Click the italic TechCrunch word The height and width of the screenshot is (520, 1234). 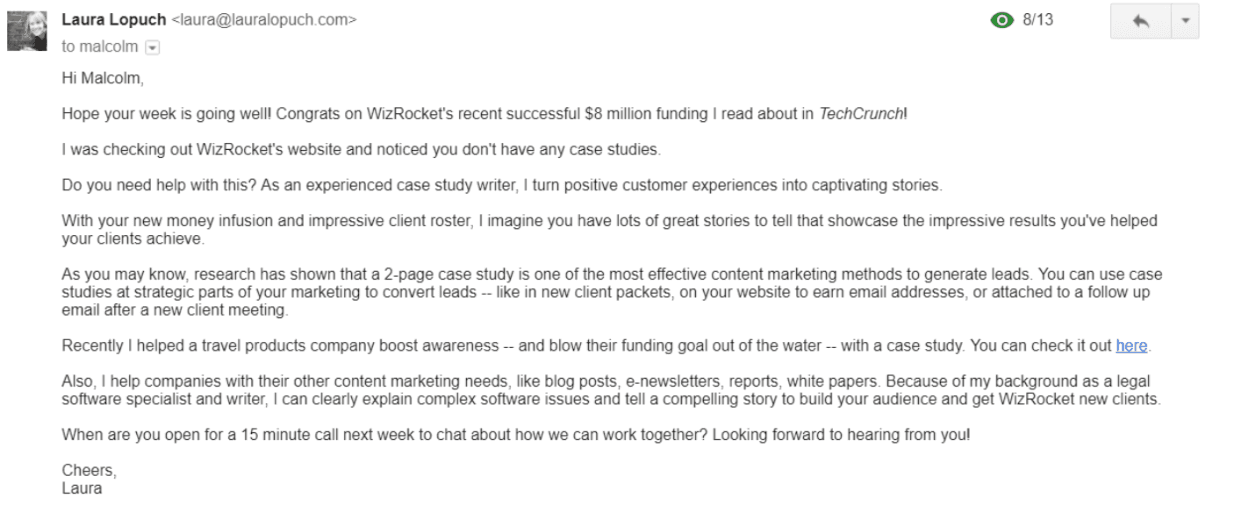[x=860, y=114]
